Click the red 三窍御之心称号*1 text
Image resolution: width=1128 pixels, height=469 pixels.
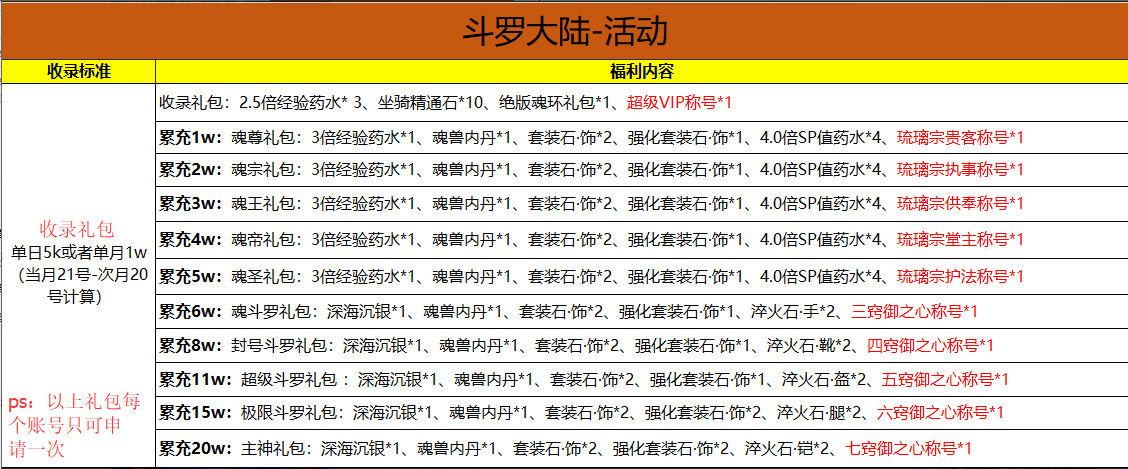914,312
